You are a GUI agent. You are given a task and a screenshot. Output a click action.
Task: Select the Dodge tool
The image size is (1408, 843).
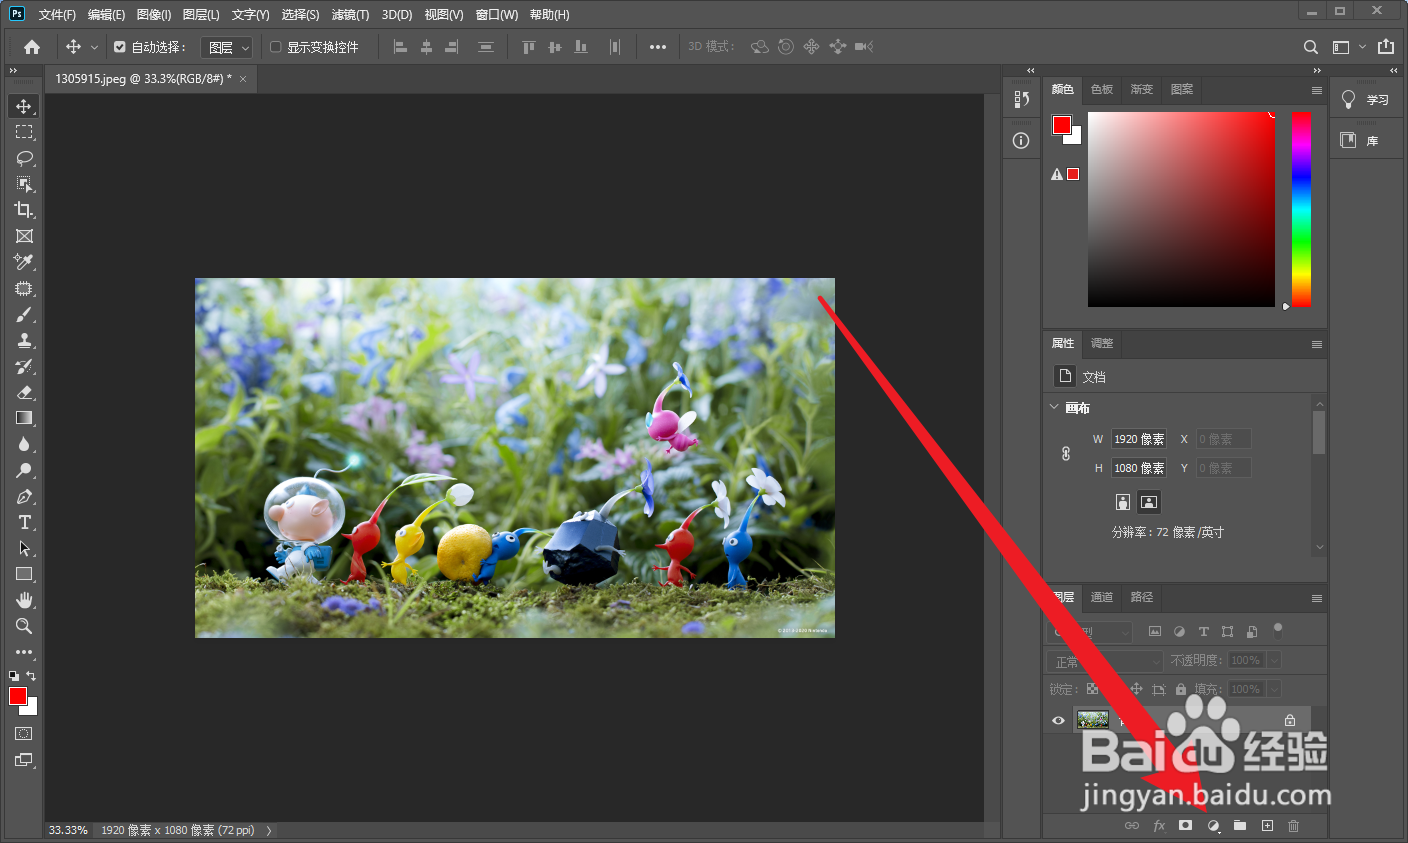tap(24, 470)
